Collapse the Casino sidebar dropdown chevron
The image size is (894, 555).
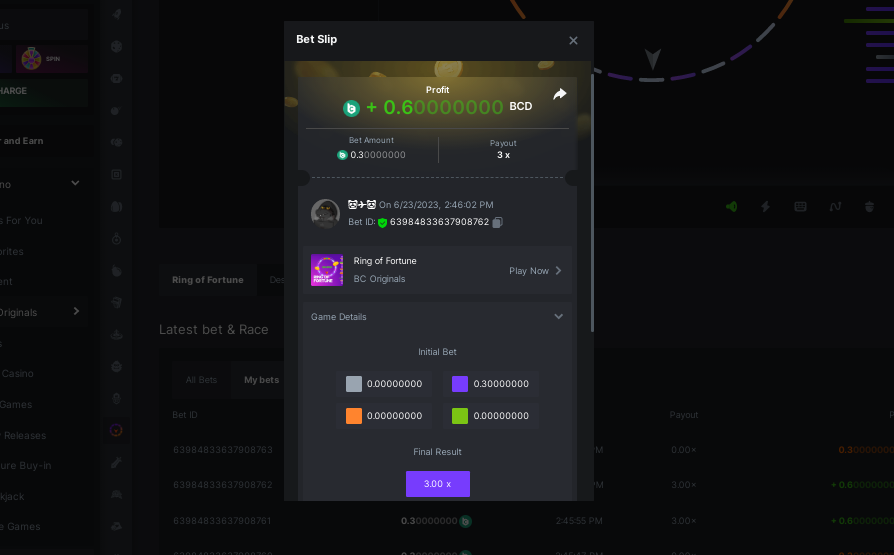click(x=75, y=183)
